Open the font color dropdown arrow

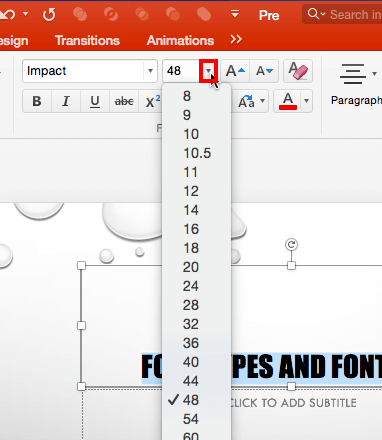306,101
